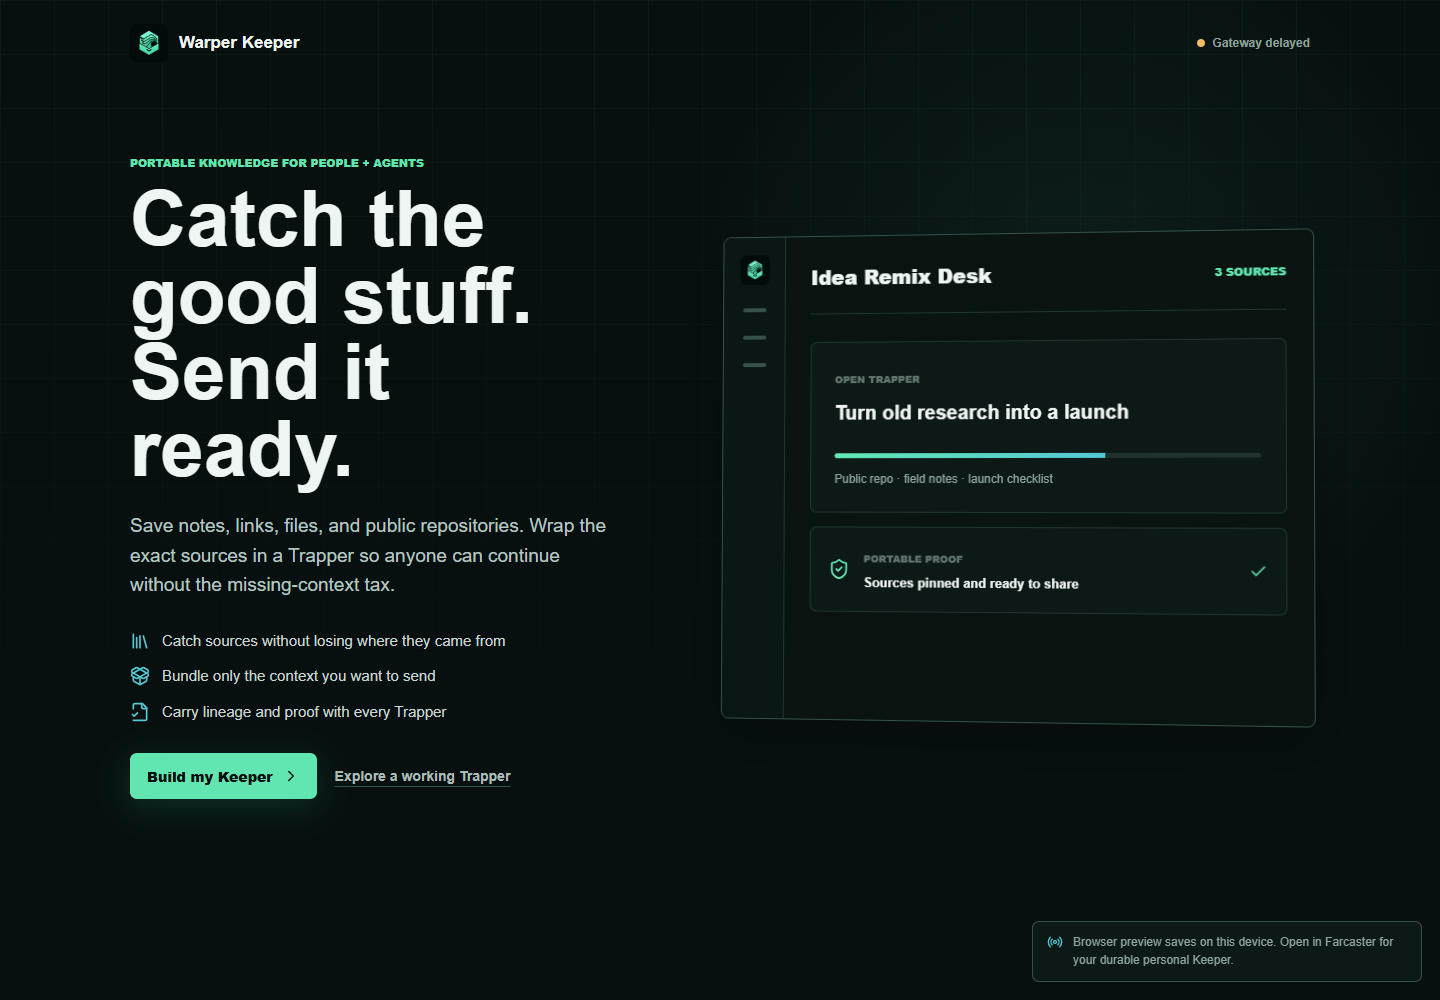The height and width of the screenshot is (1000, 1440).
Task: Click the Carry lineage and proof text
Action: click(x=304, y=712)
